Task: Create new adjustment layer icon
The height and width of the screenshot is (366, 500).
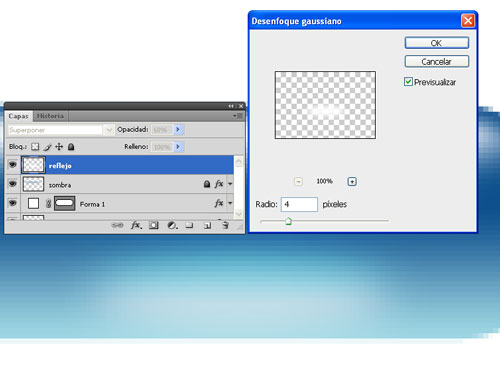Action: pos(172,226)
